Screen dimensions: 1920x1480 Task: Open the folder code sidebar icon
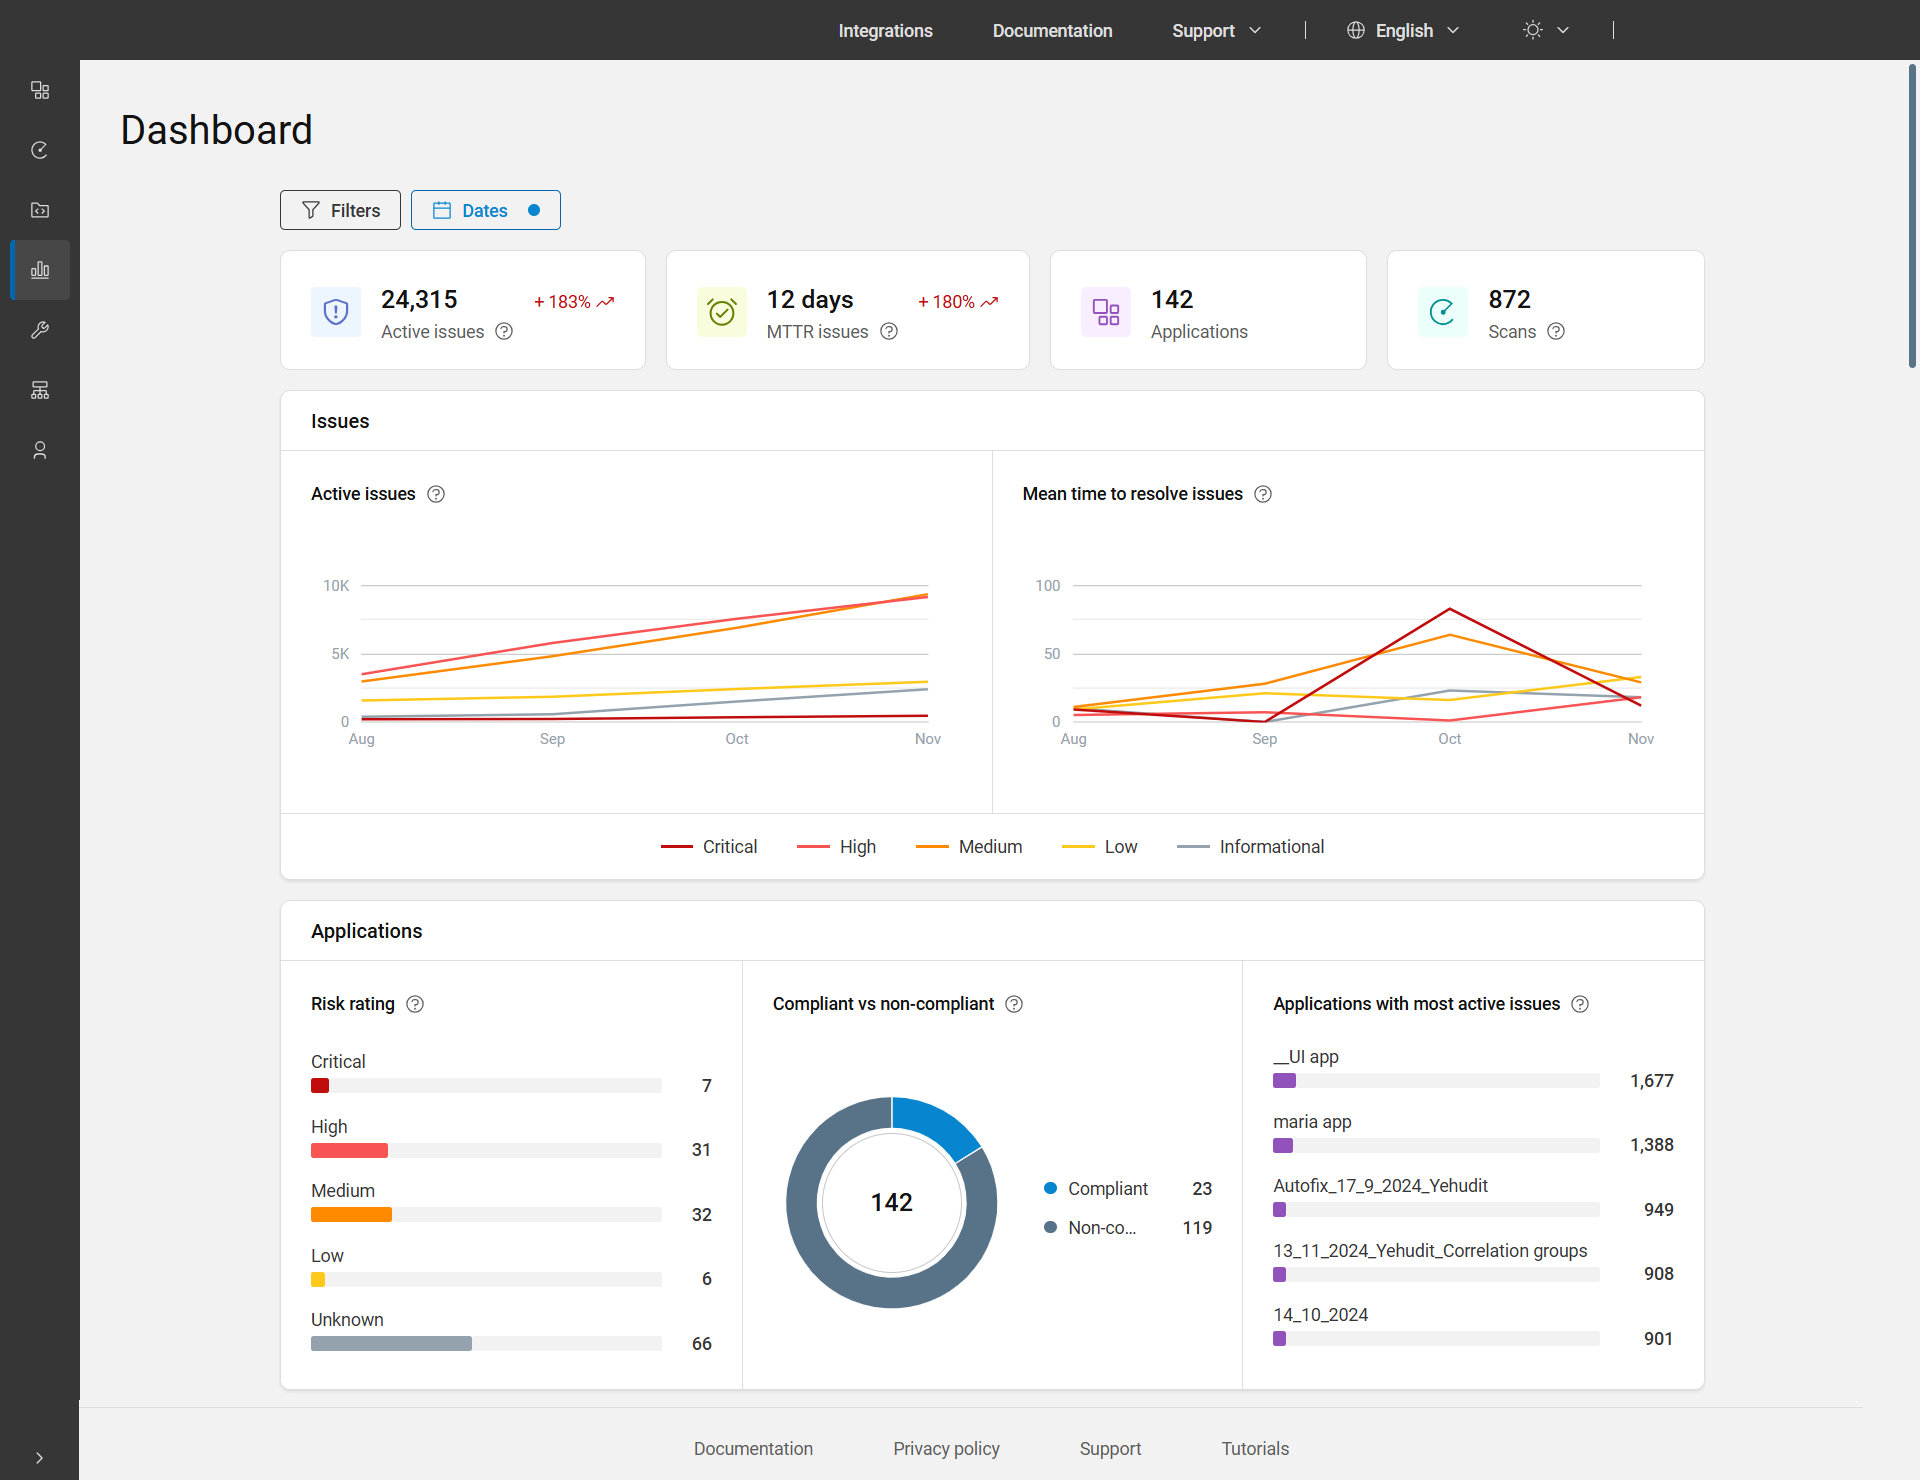(x=40, y=210)
